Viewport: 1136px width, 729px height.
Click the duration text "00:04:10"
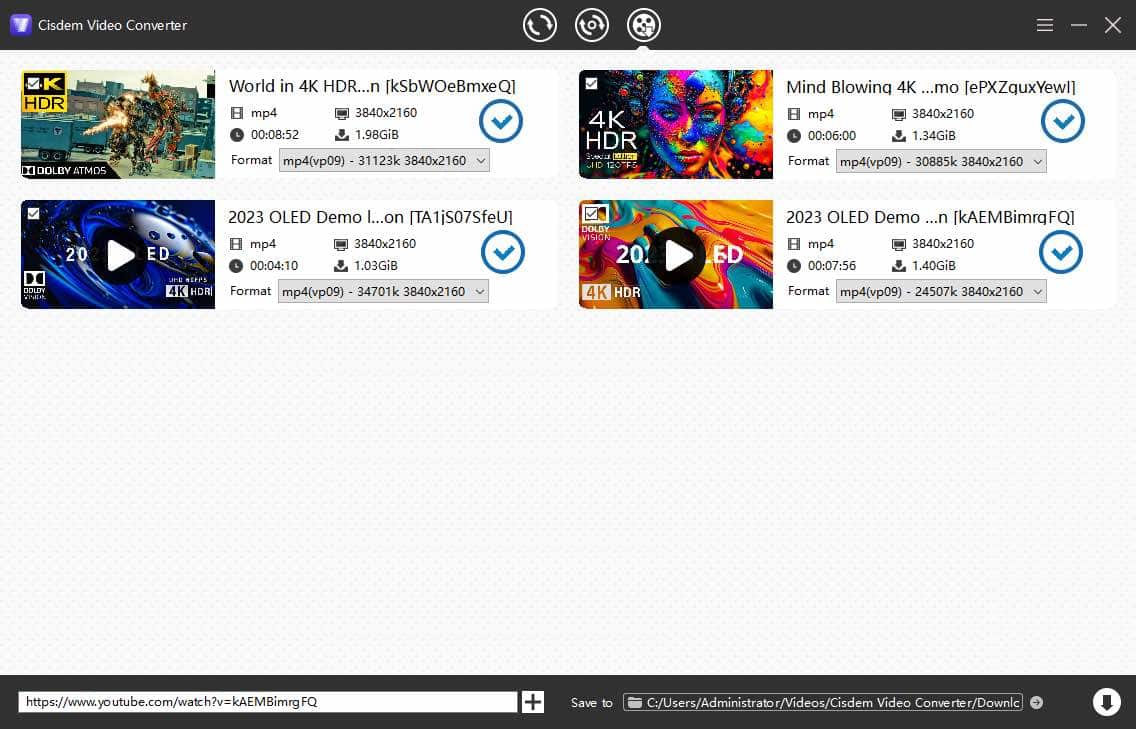click(274, 266)
